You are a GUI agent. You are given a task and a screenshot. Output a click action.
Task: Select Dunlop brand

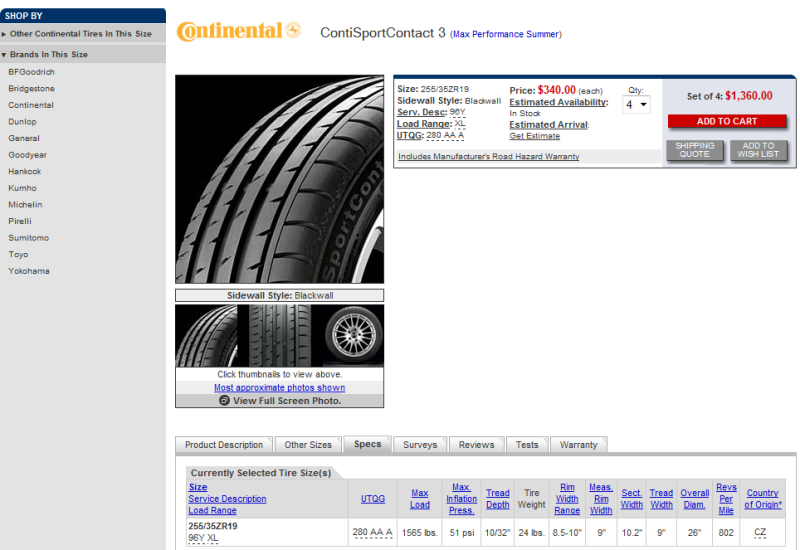click(22, 121)
